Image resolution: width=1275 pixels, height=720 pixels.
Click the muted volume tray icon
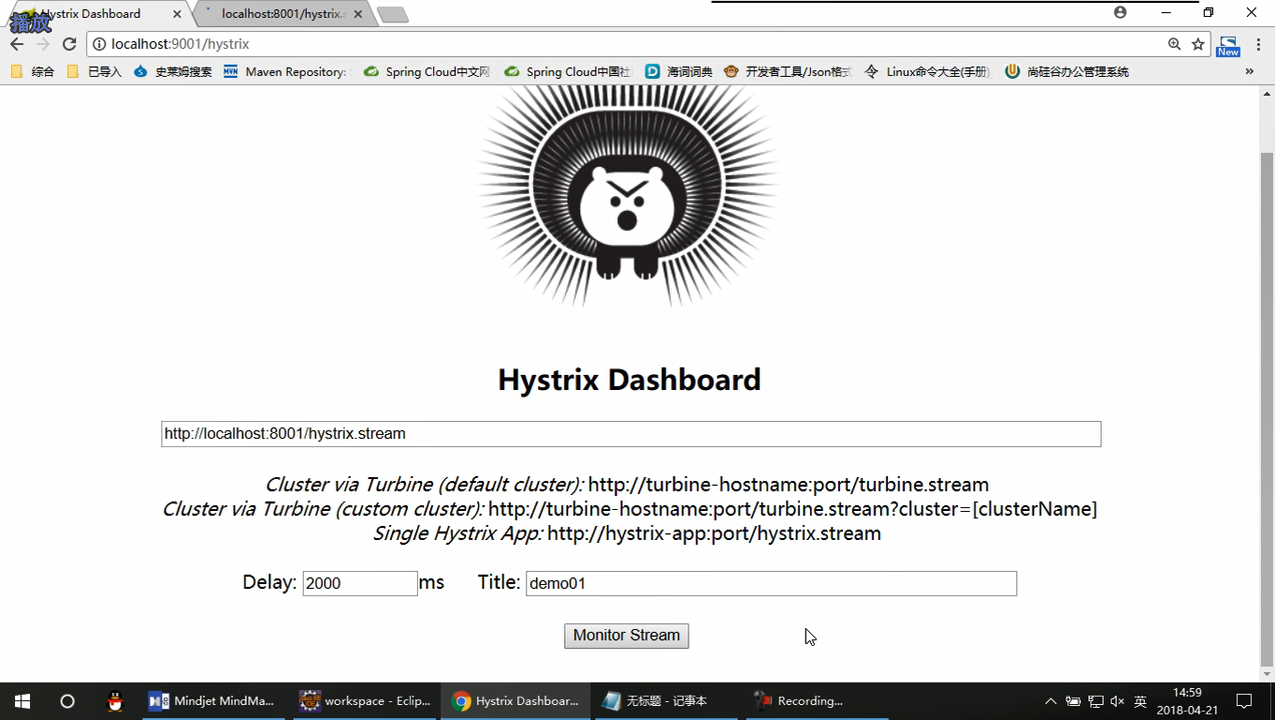1117,701
